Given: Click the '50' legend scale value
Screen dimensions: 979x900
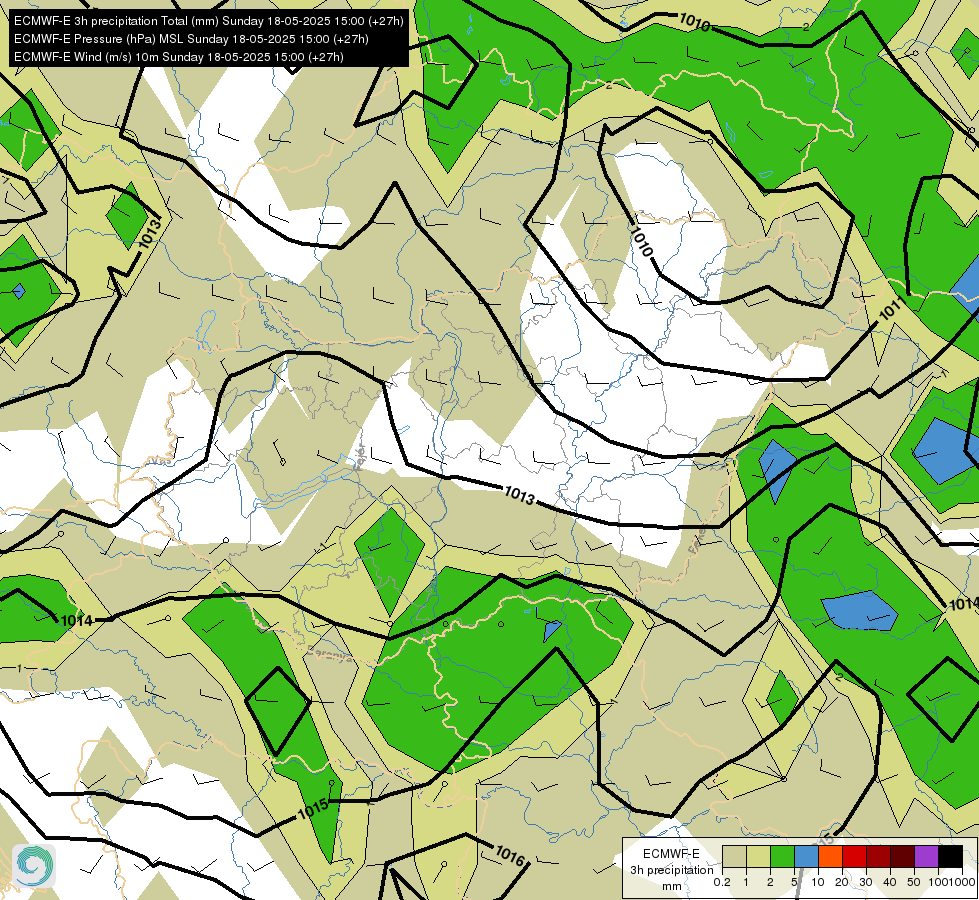Looking at the screenshot, I should [x=914, y=883].
